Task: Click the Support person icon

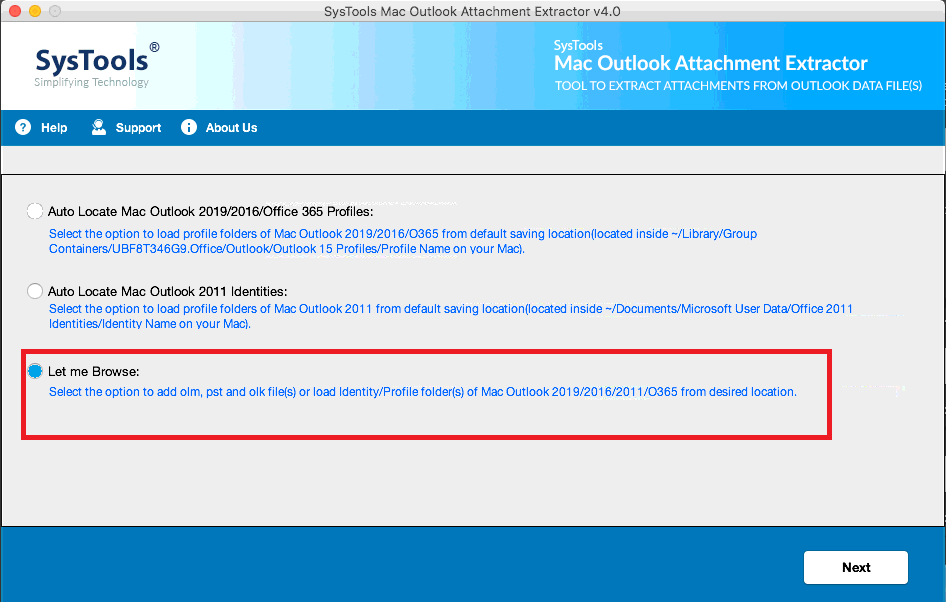Action: pos(98,127)
